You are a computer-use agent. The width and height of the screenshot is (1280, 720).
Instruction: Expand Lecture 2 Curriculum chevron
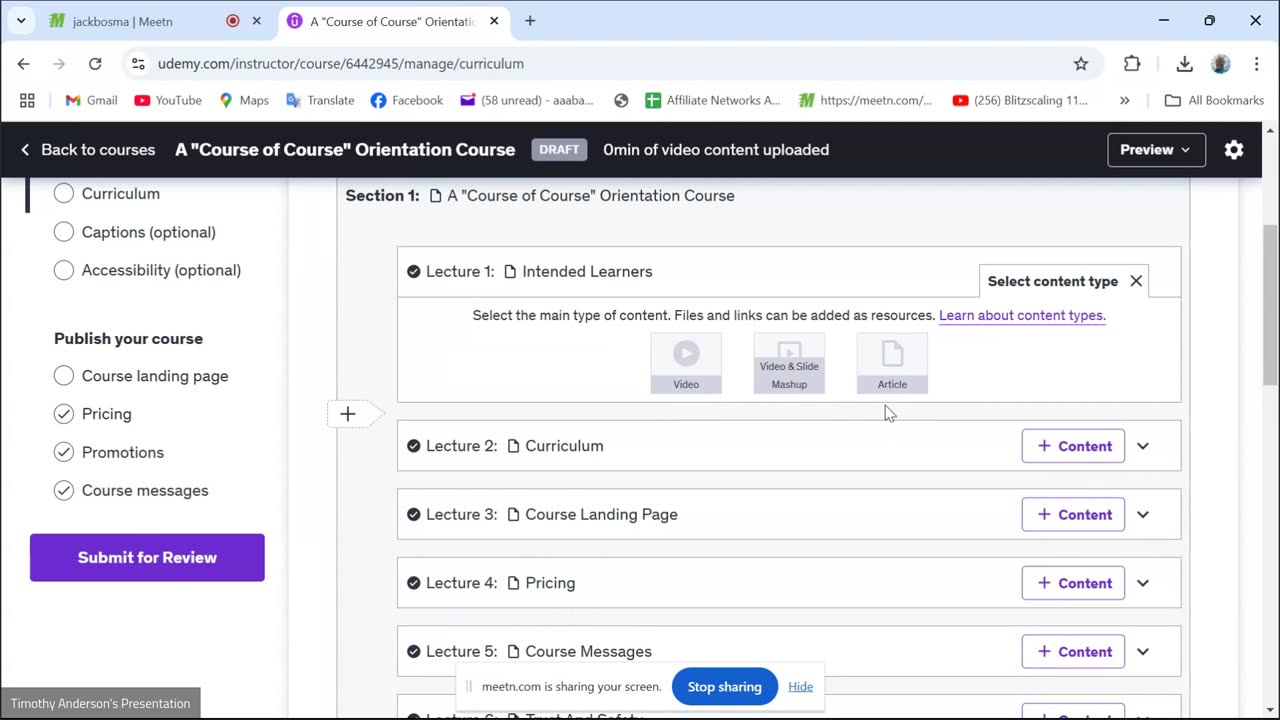coord(1143,446)
